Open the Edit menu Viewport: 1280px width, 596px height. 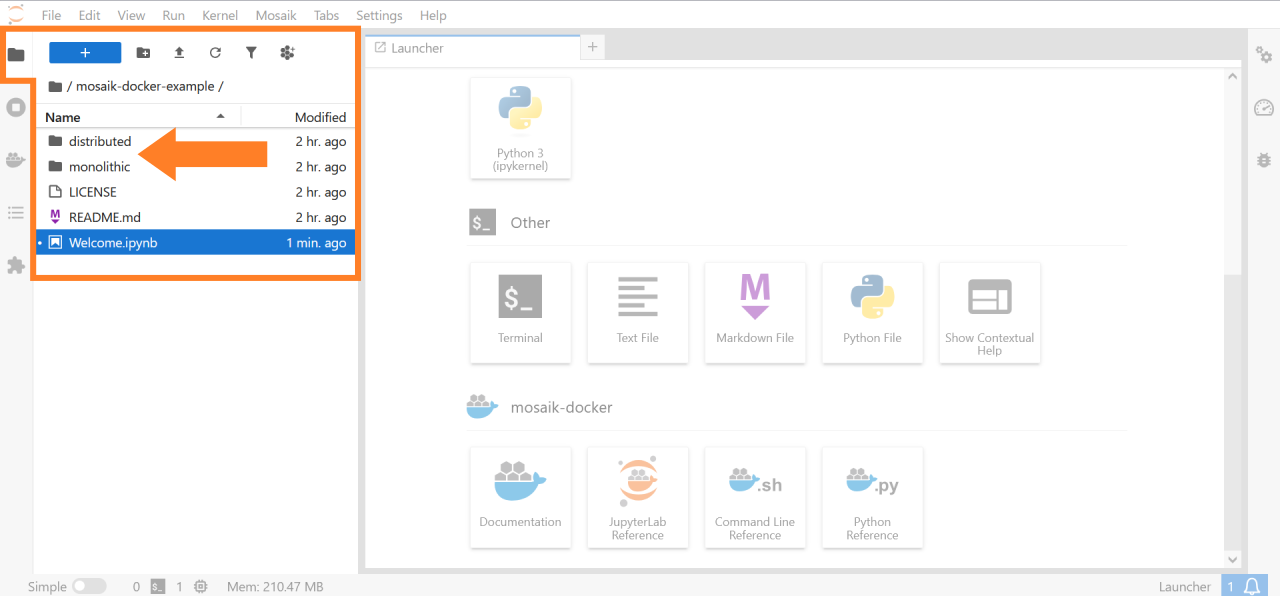[x=89, y=16]
